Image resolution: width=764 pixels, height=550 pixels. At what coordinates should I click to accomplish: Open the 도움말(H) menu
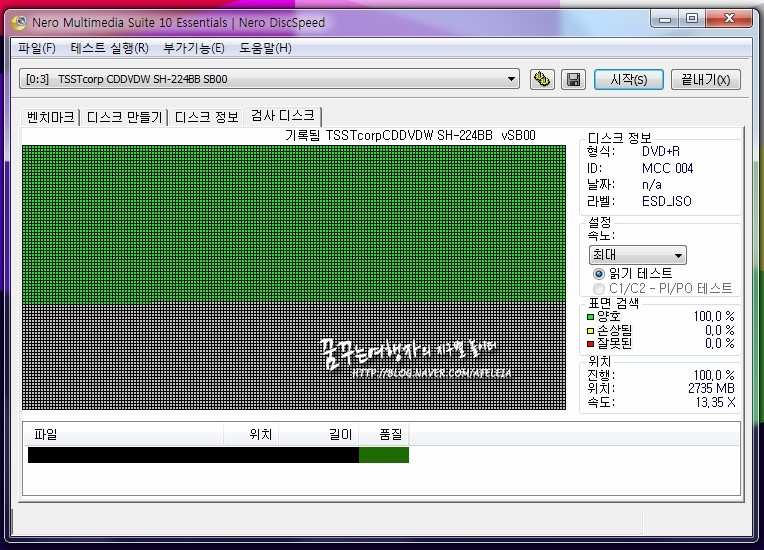265,48
